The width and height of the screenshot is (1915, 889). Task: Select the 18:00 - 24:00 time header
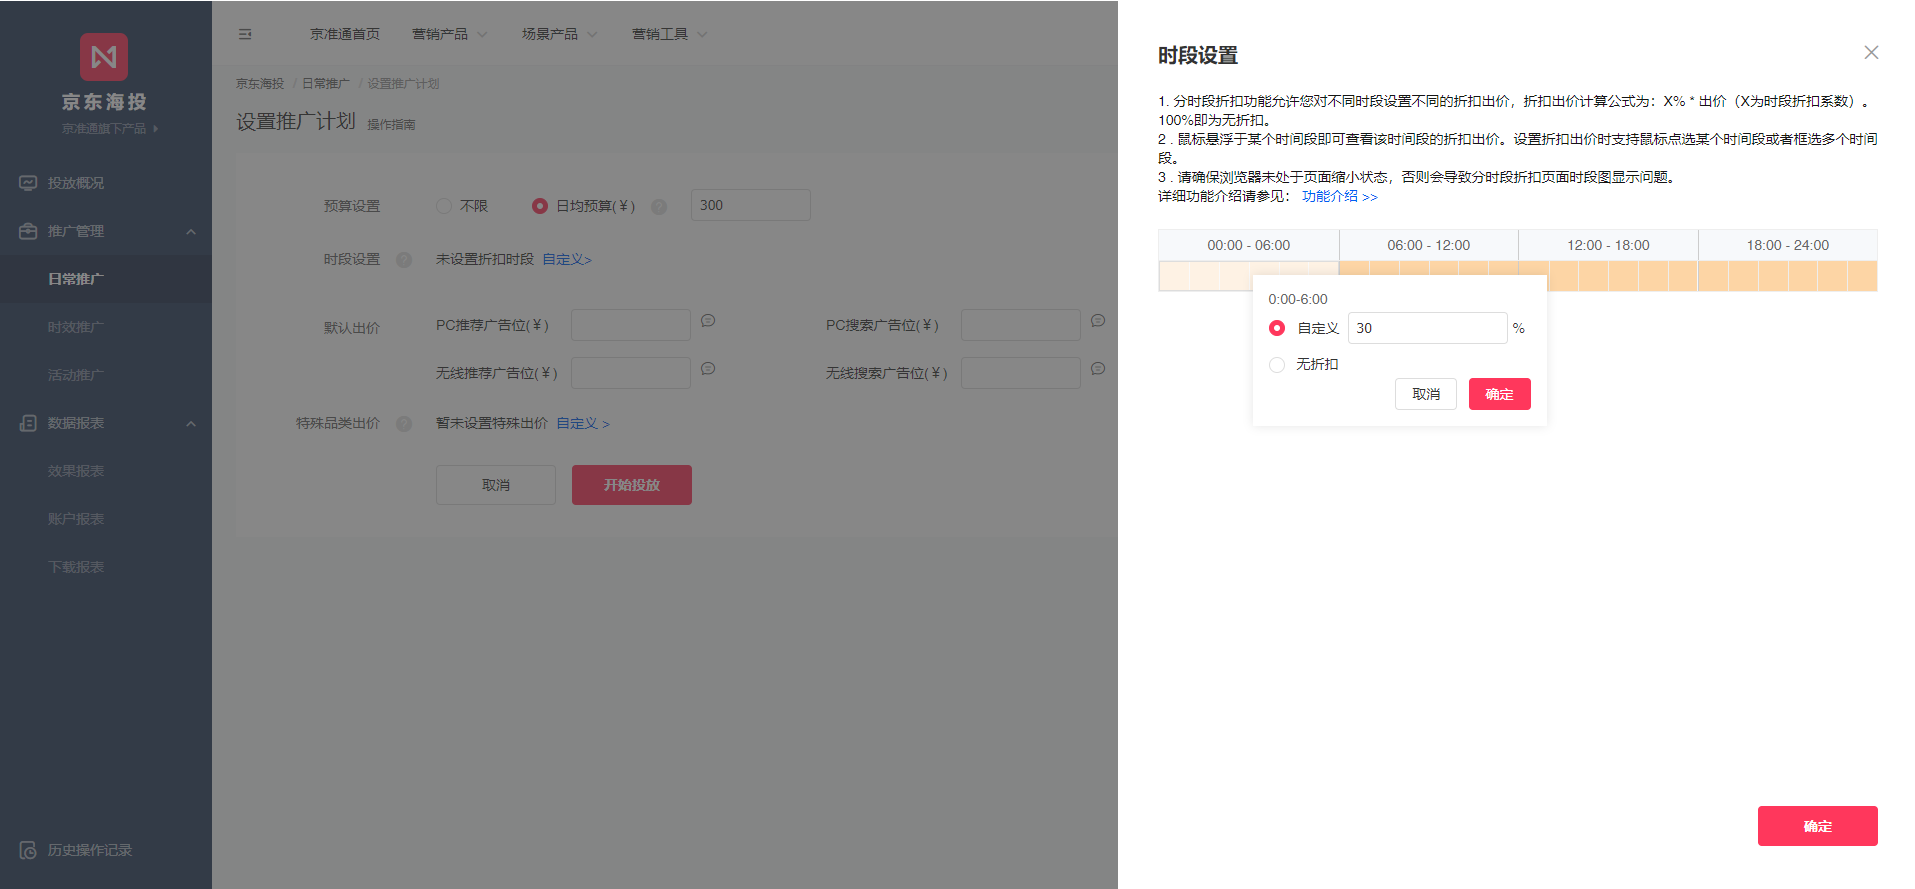click(1788, 245)
